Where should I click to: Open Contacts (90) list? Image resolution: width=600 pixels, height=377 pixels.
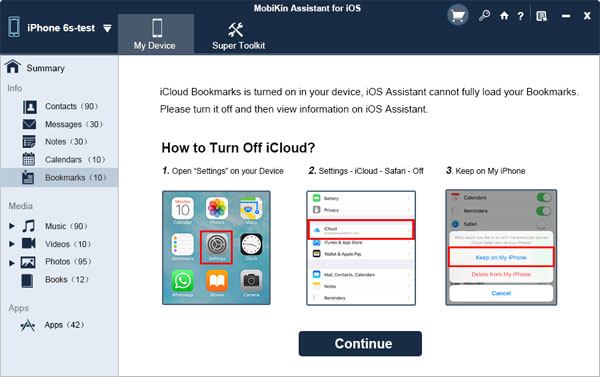pyautogui.click(x=72, y=106)
